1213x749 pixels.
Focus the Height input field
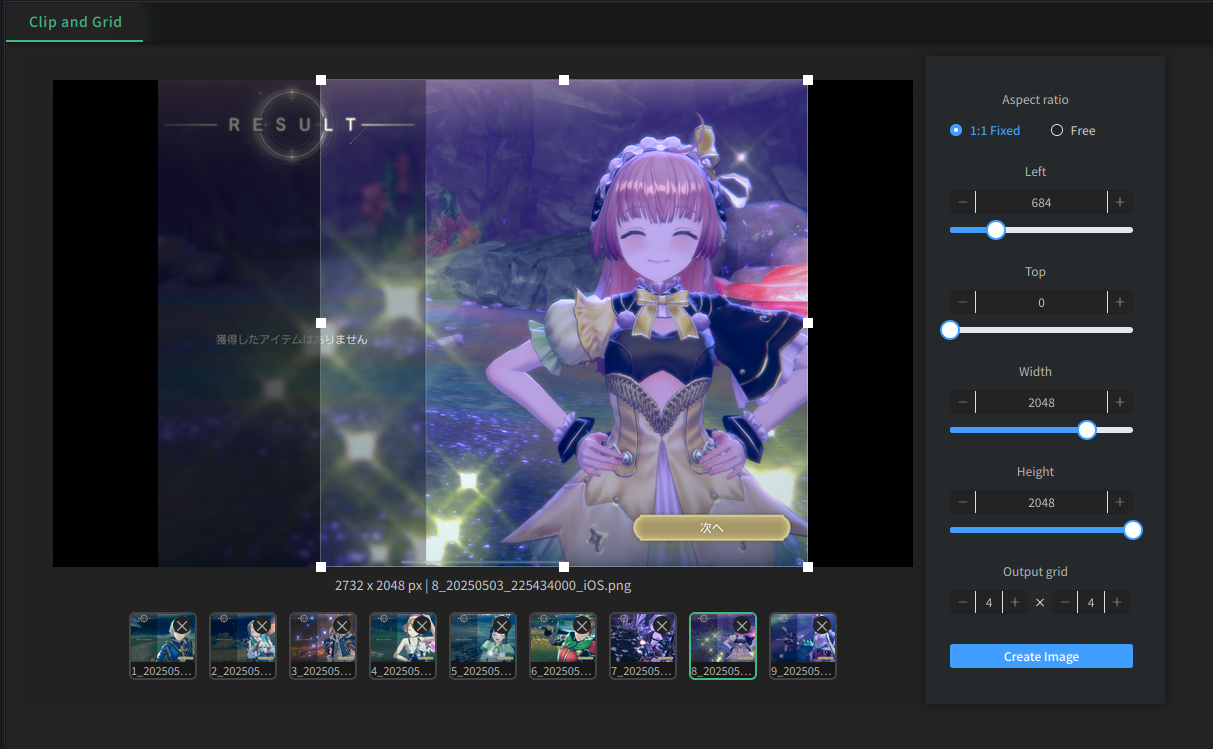click(x=1041, y=503)
